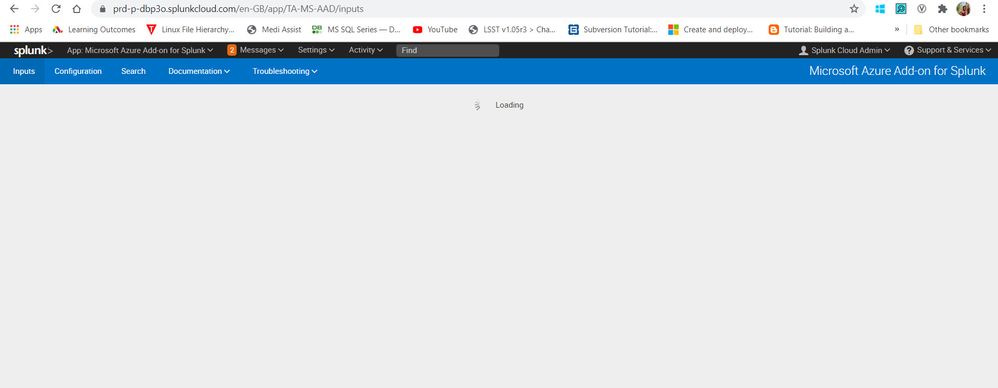Open the YouTube bookmark
Viewport: 998px width, 388px height.
coord(435,29)
